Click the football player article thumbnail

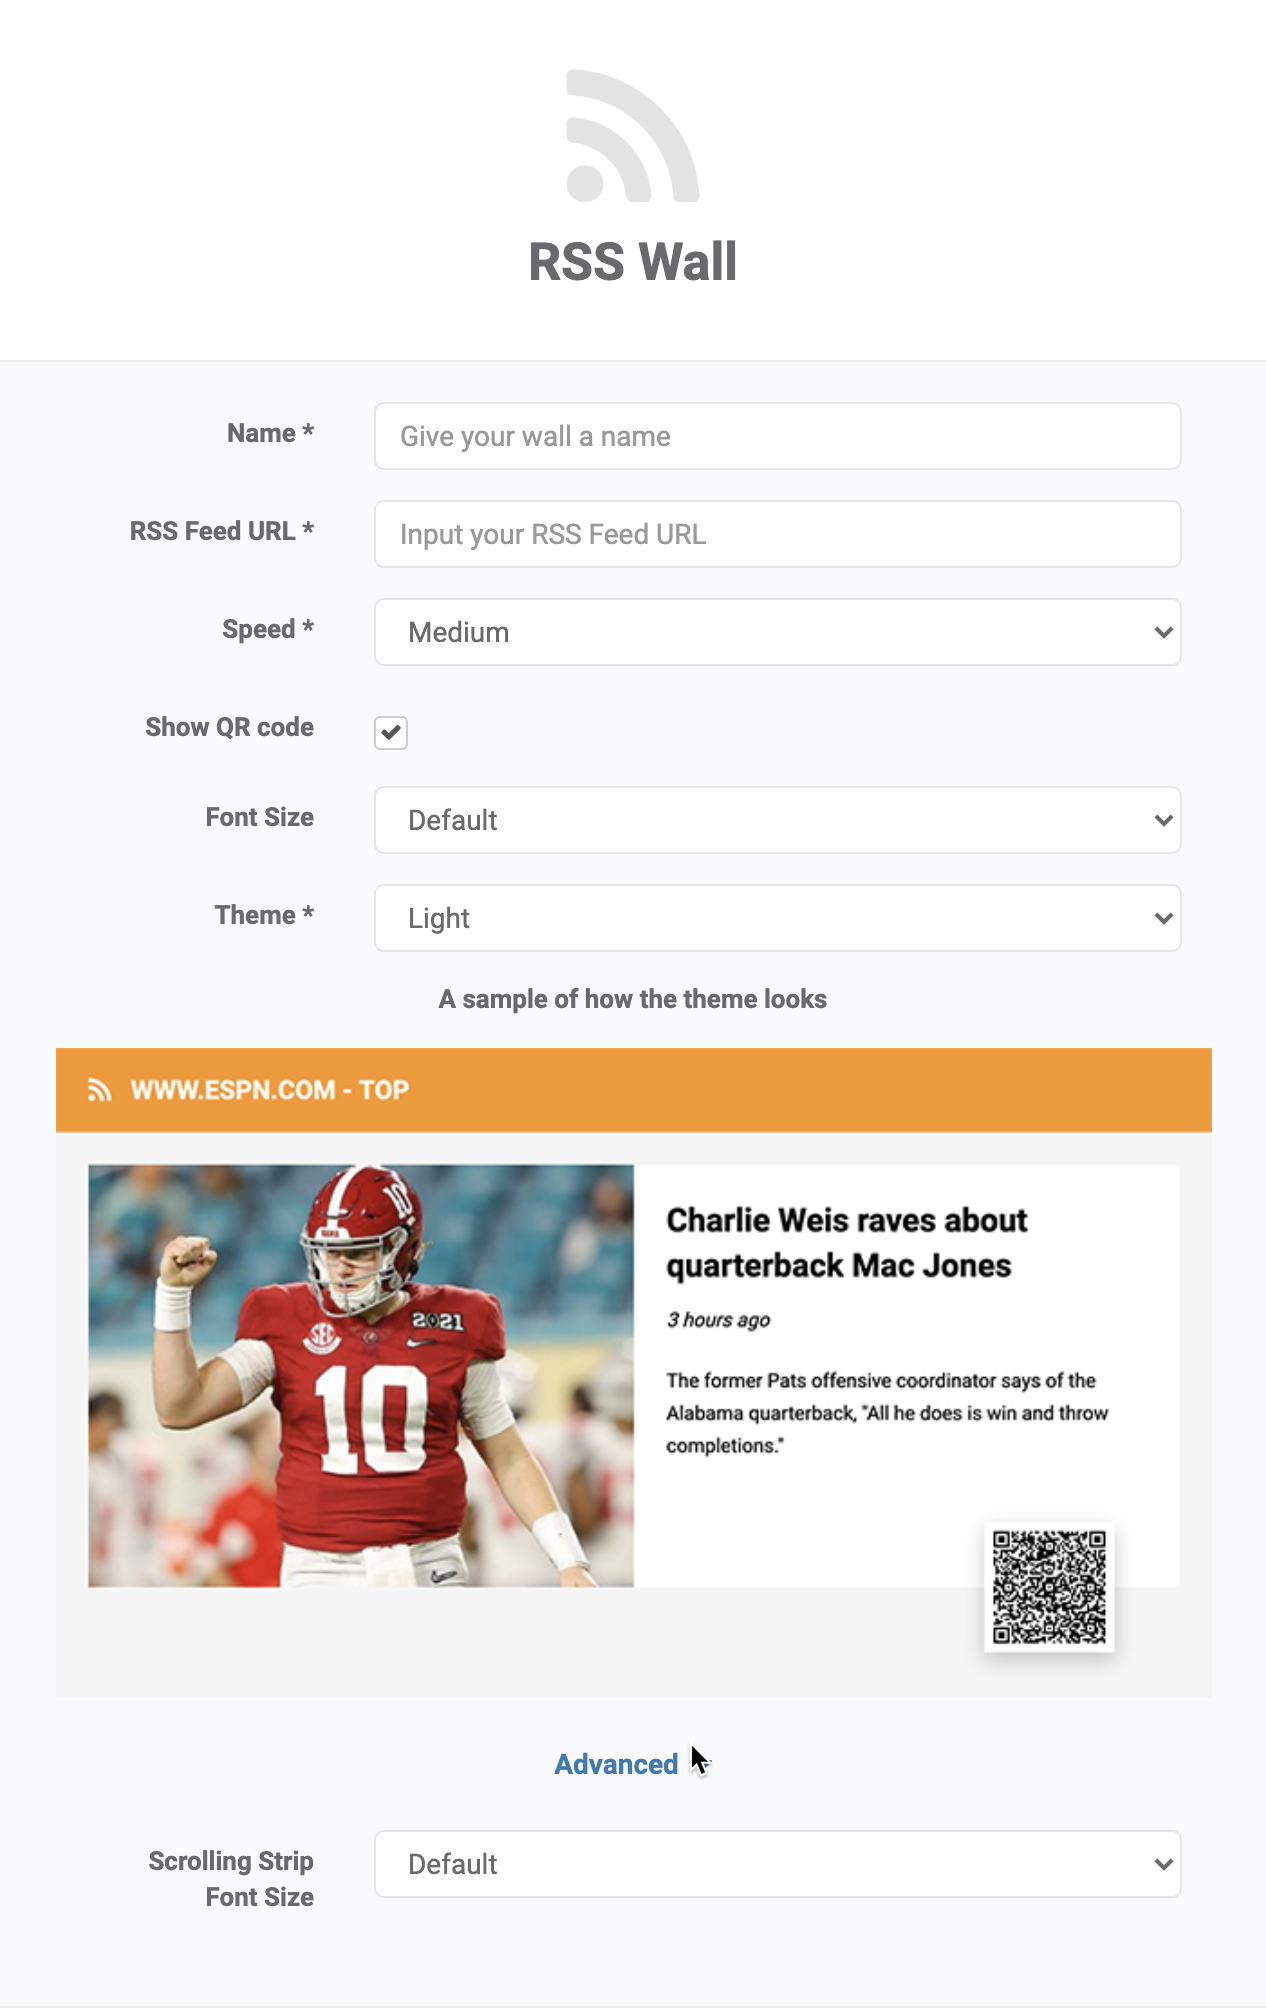pos(361,1376)
